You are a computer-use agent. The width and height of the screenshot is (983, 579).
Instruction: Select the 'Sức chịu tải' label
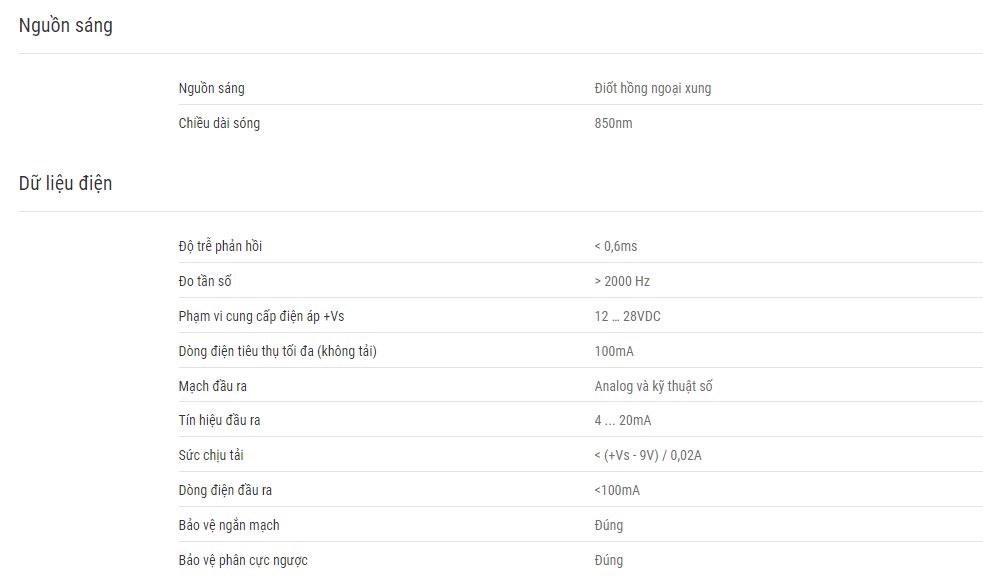point(211,456)
